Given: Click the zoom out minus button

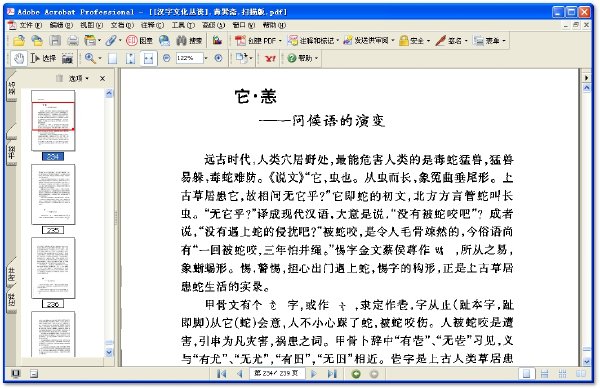Looking at the screenshot, I should coord(166,58).
